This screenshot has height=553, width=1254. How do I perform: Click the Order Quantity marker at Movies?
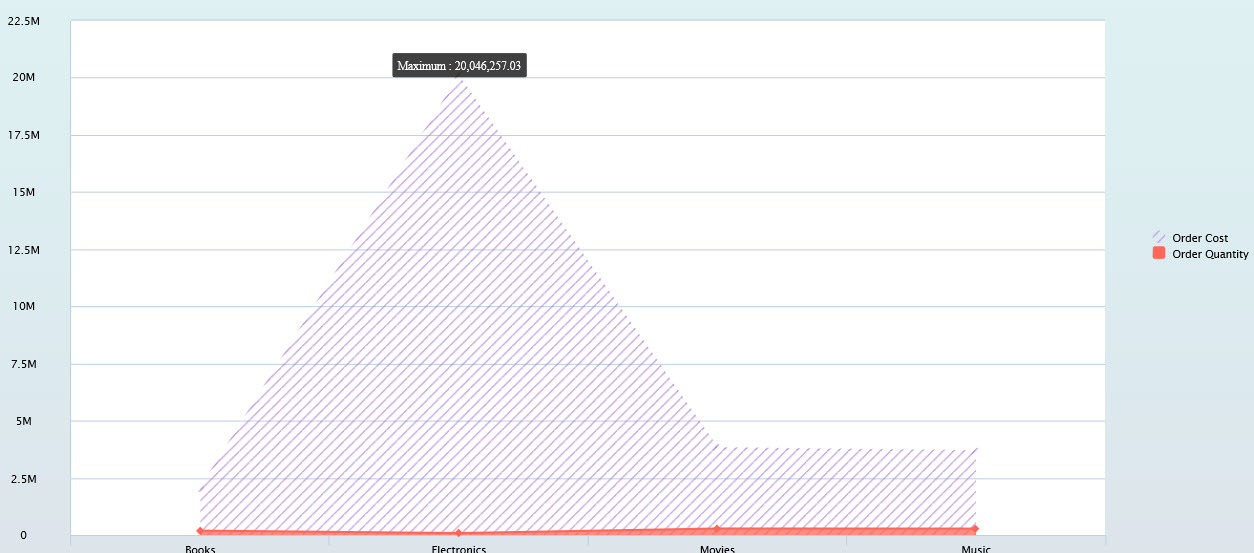click(717, 529)
